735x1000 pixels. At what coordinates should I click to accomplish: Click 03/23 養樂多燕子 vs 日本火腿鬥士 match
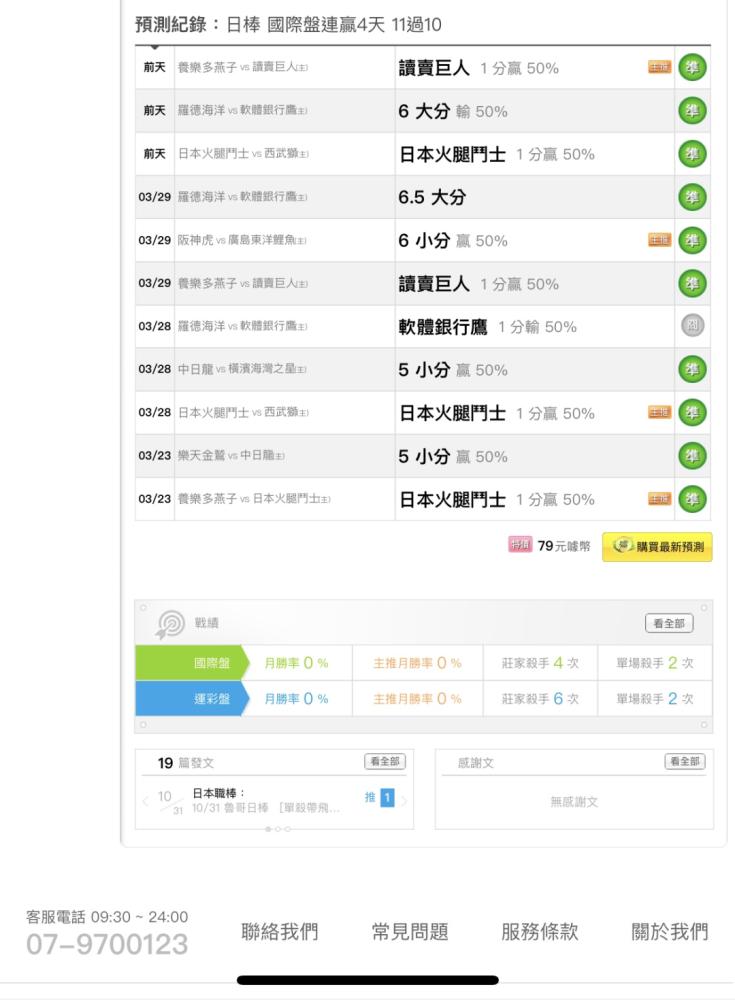pos(254,499)
